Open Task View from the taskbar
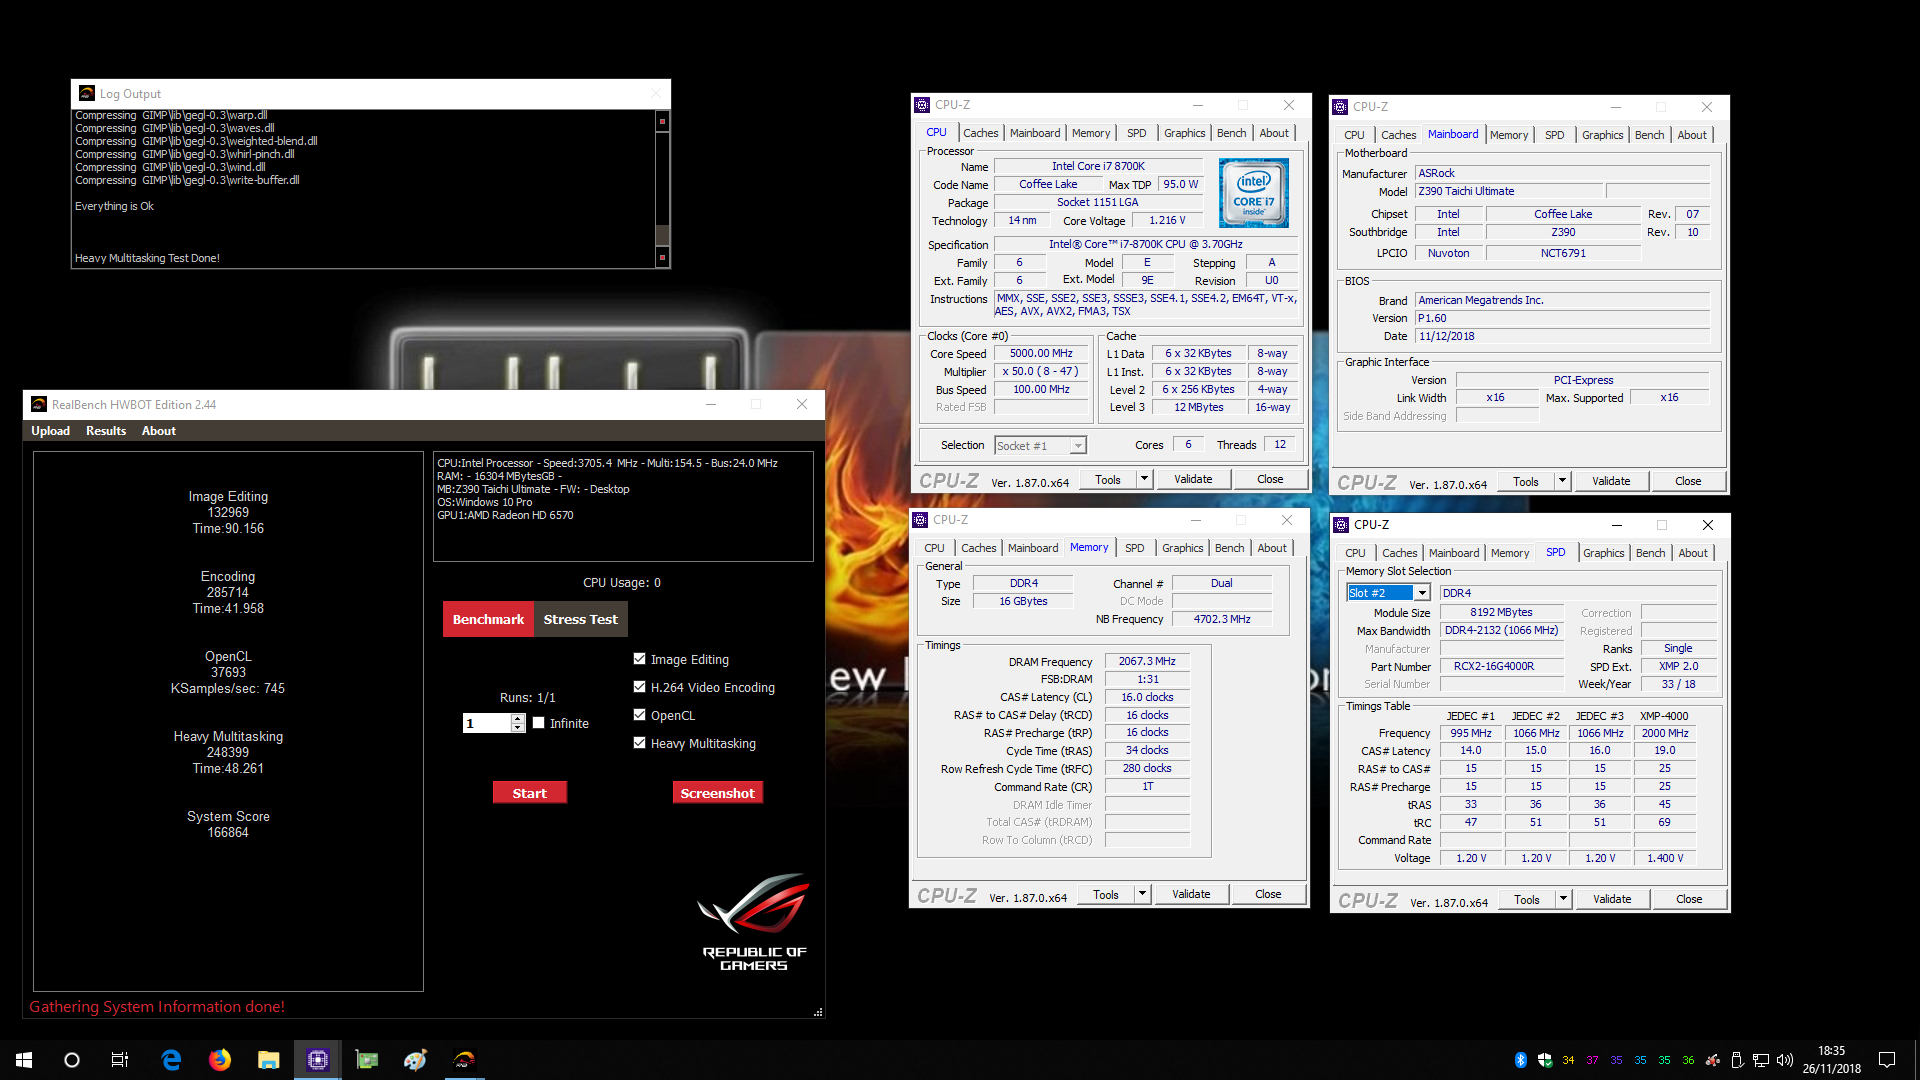The height and width of the screenshot is (1080, 1920). [120, 1060]
